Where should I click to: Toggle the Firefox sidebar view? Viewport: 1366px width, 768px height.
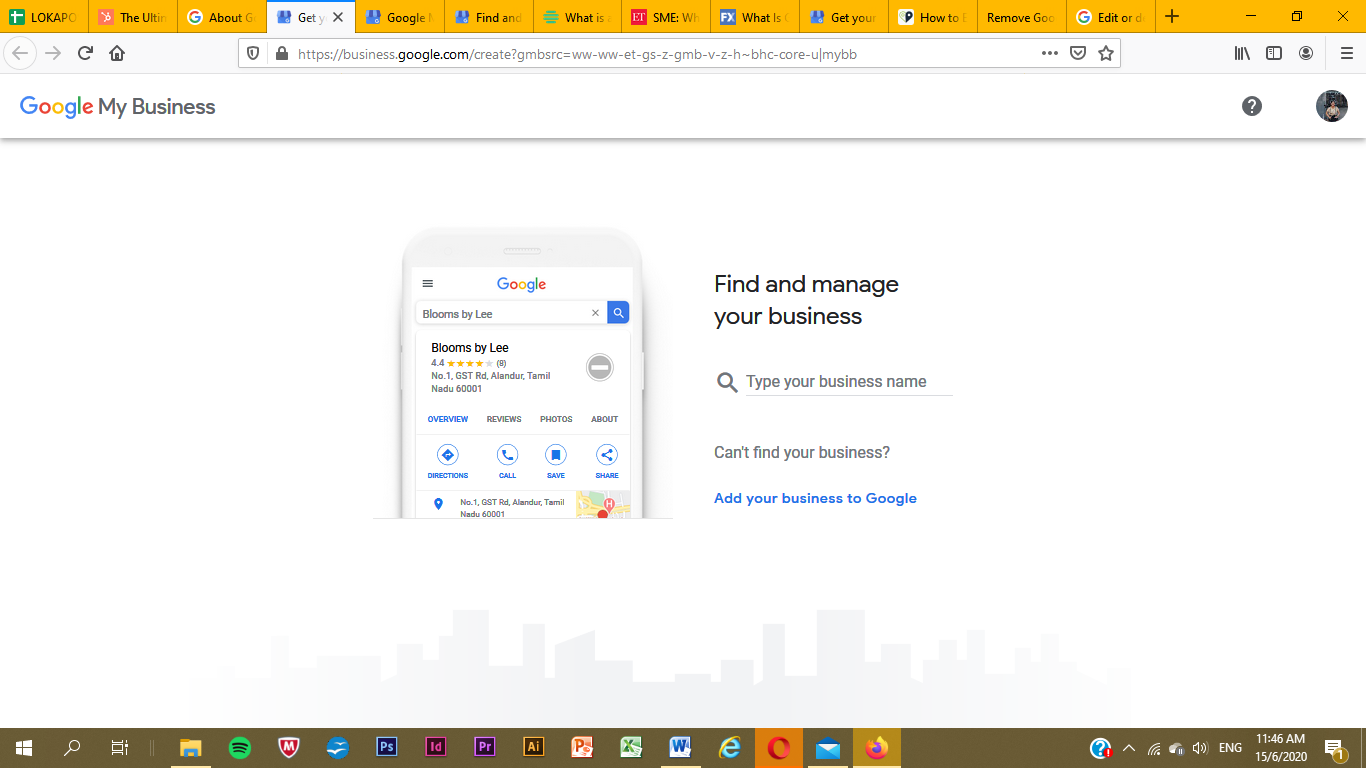coord(1274,53)
